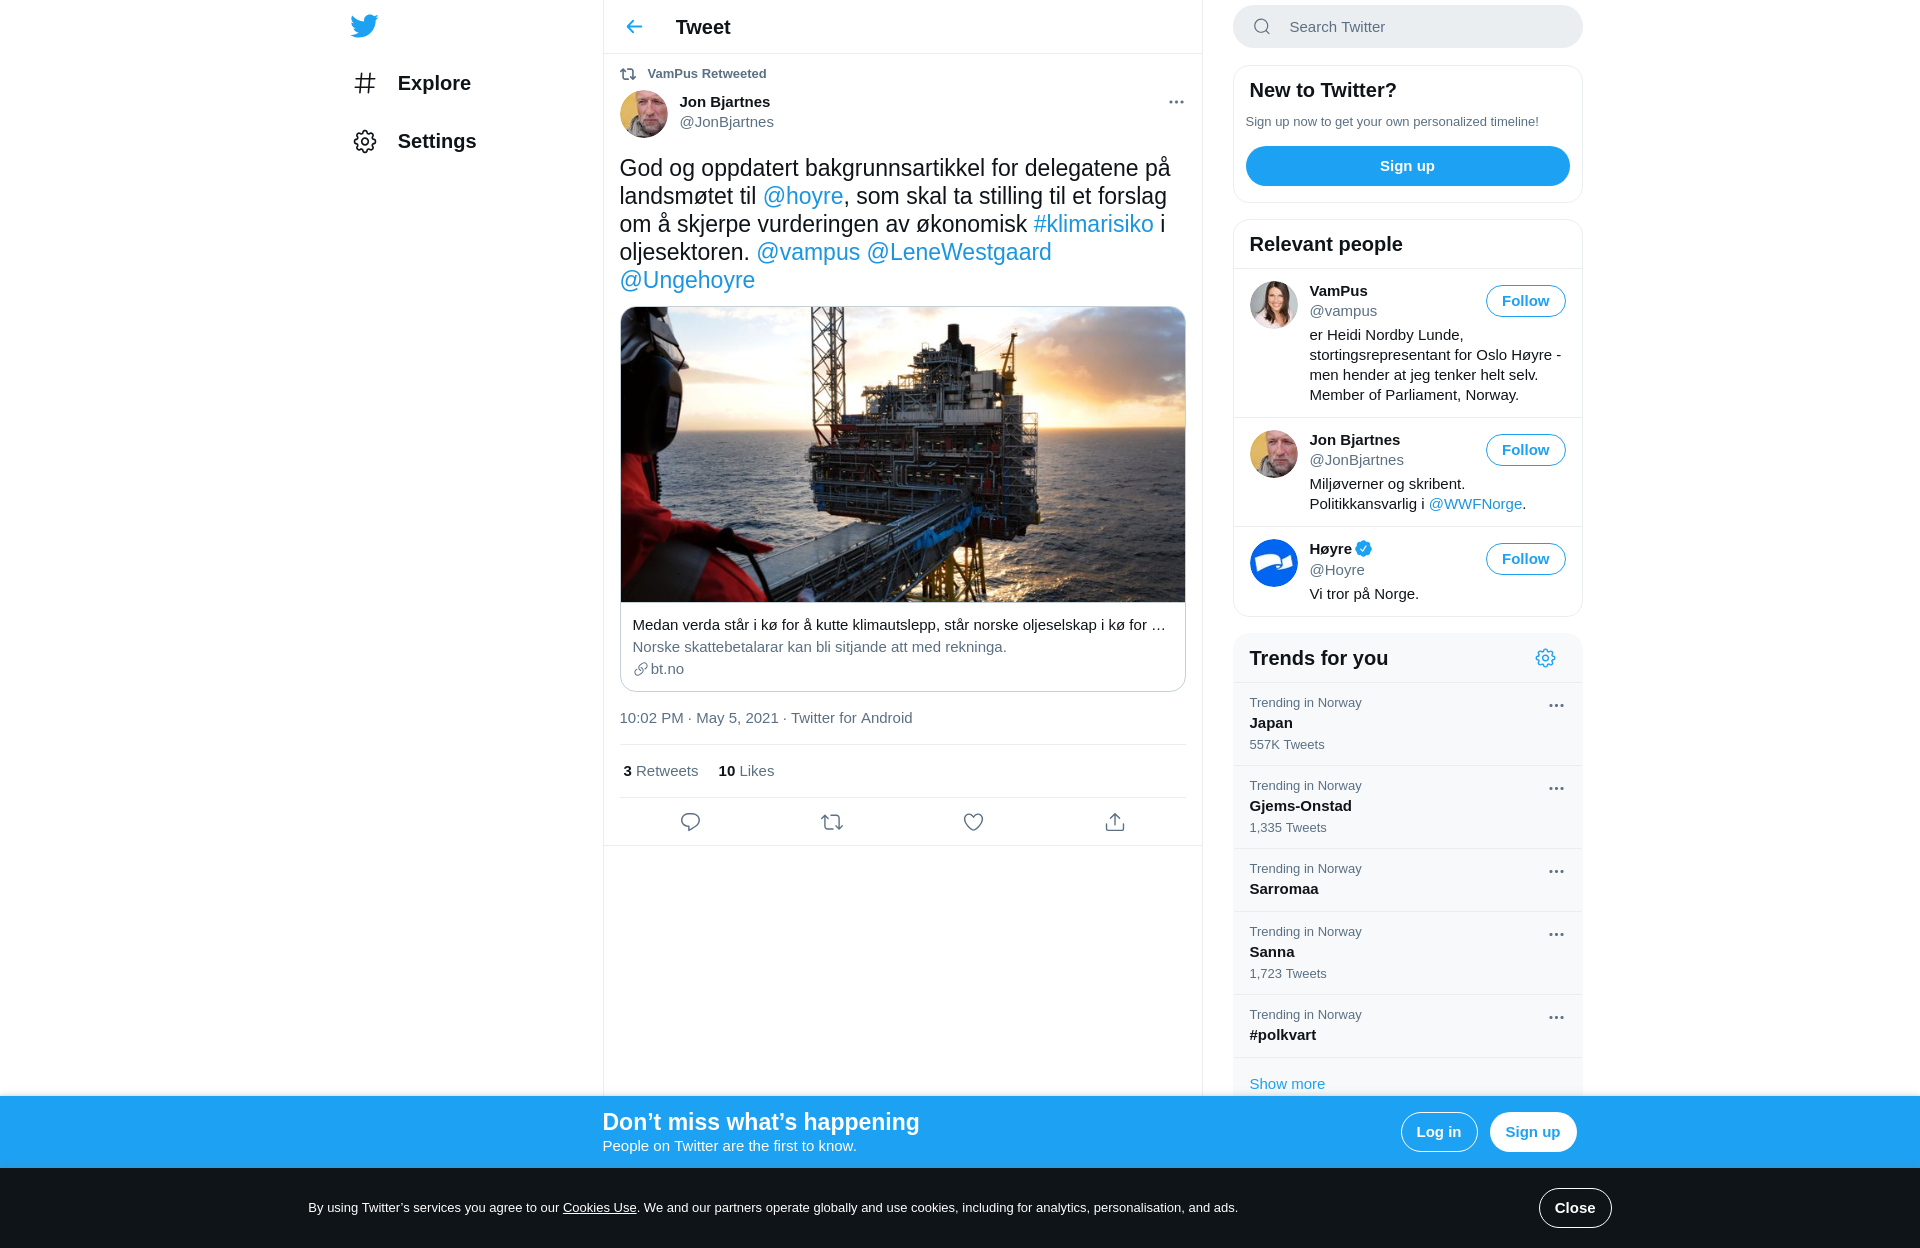The height and width of the screenshot is (1248, 1920).
Task: Open the #polkvart trend
Action: pyautogui.click(x=1407, y=1026)
